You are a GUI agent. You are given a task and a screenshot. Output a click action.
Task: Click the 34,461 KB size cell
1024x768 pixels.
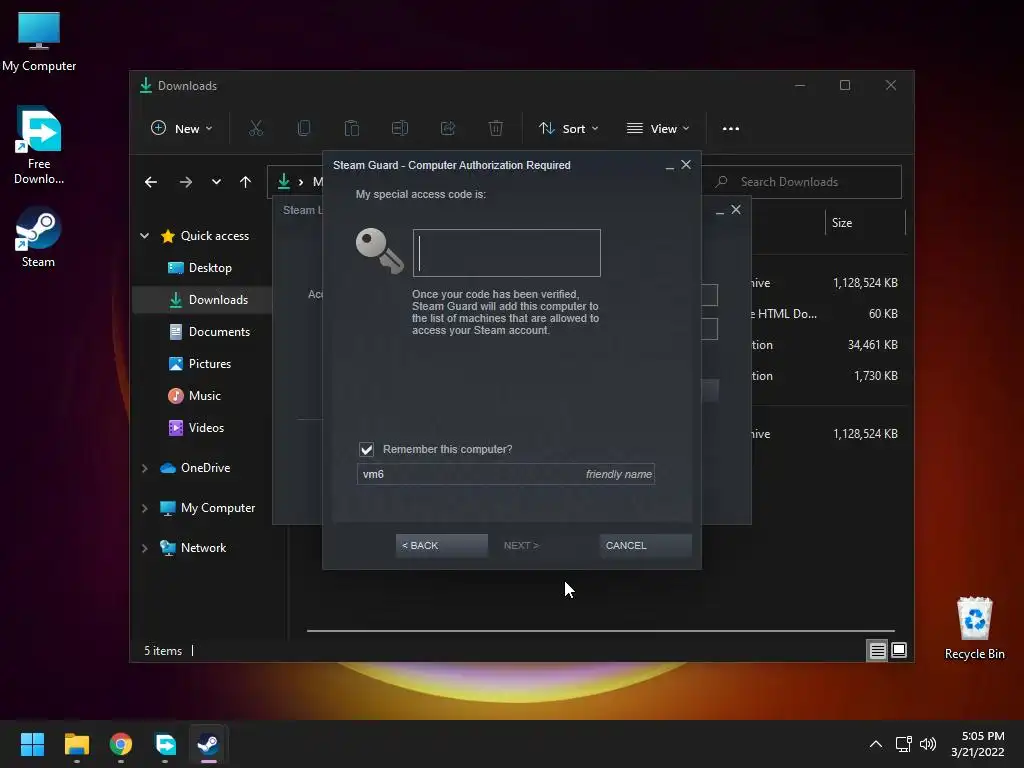[872, 345]
